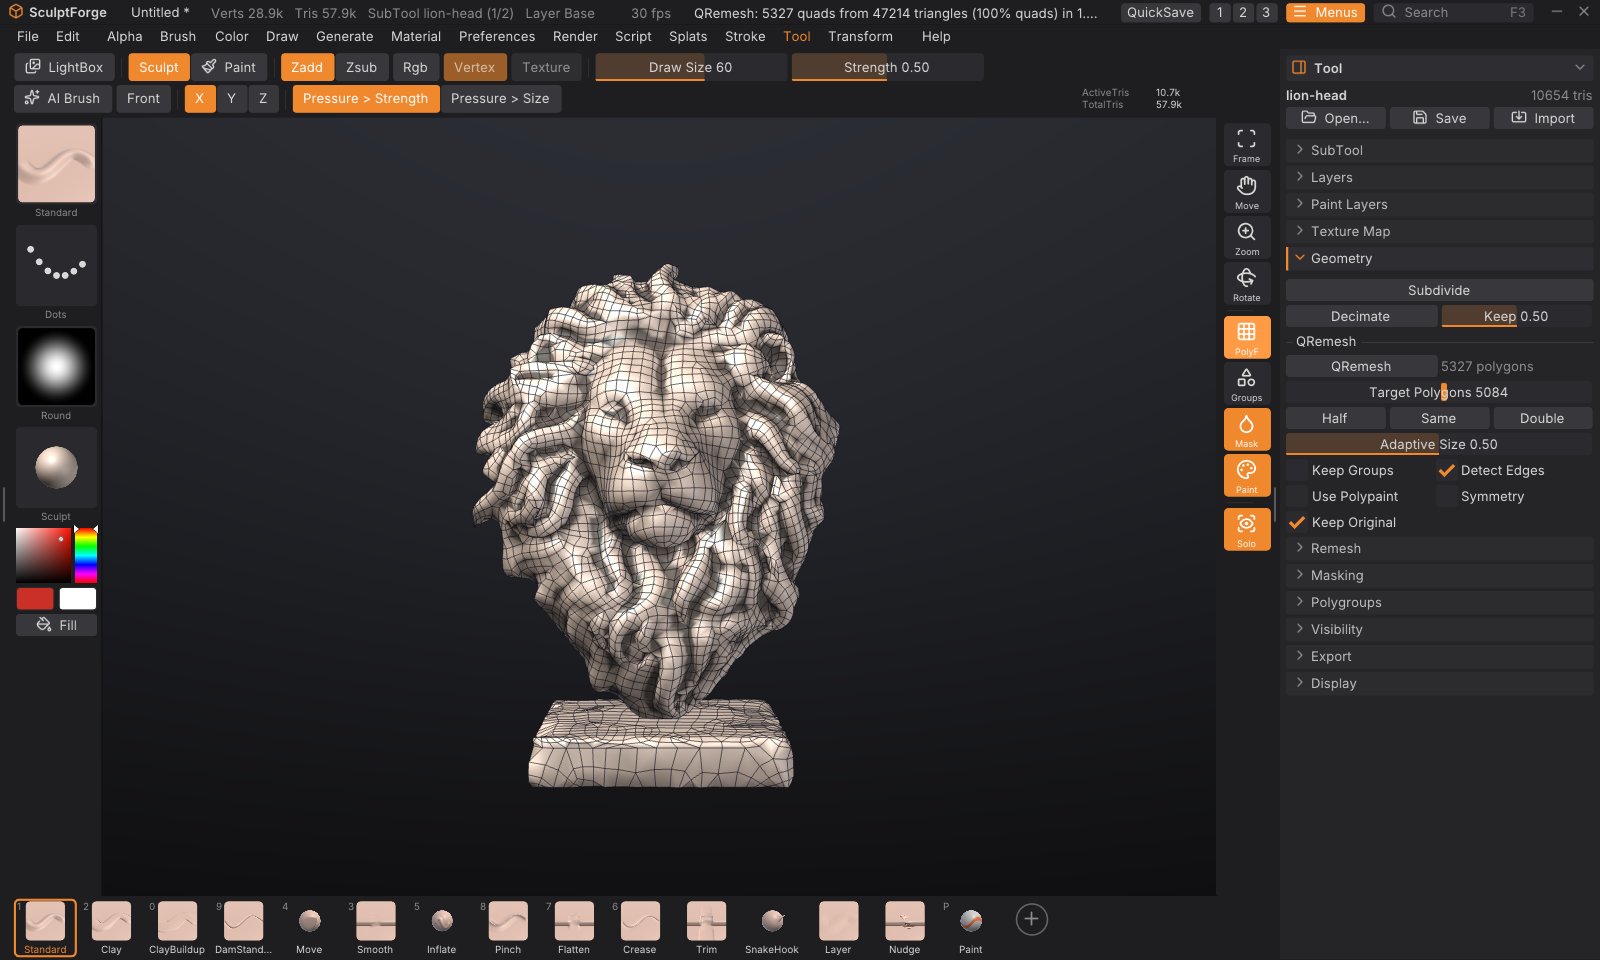This screenshot has width=1600, height=960.
Task: Open the Preferences menu
Action: pos(497,36)
